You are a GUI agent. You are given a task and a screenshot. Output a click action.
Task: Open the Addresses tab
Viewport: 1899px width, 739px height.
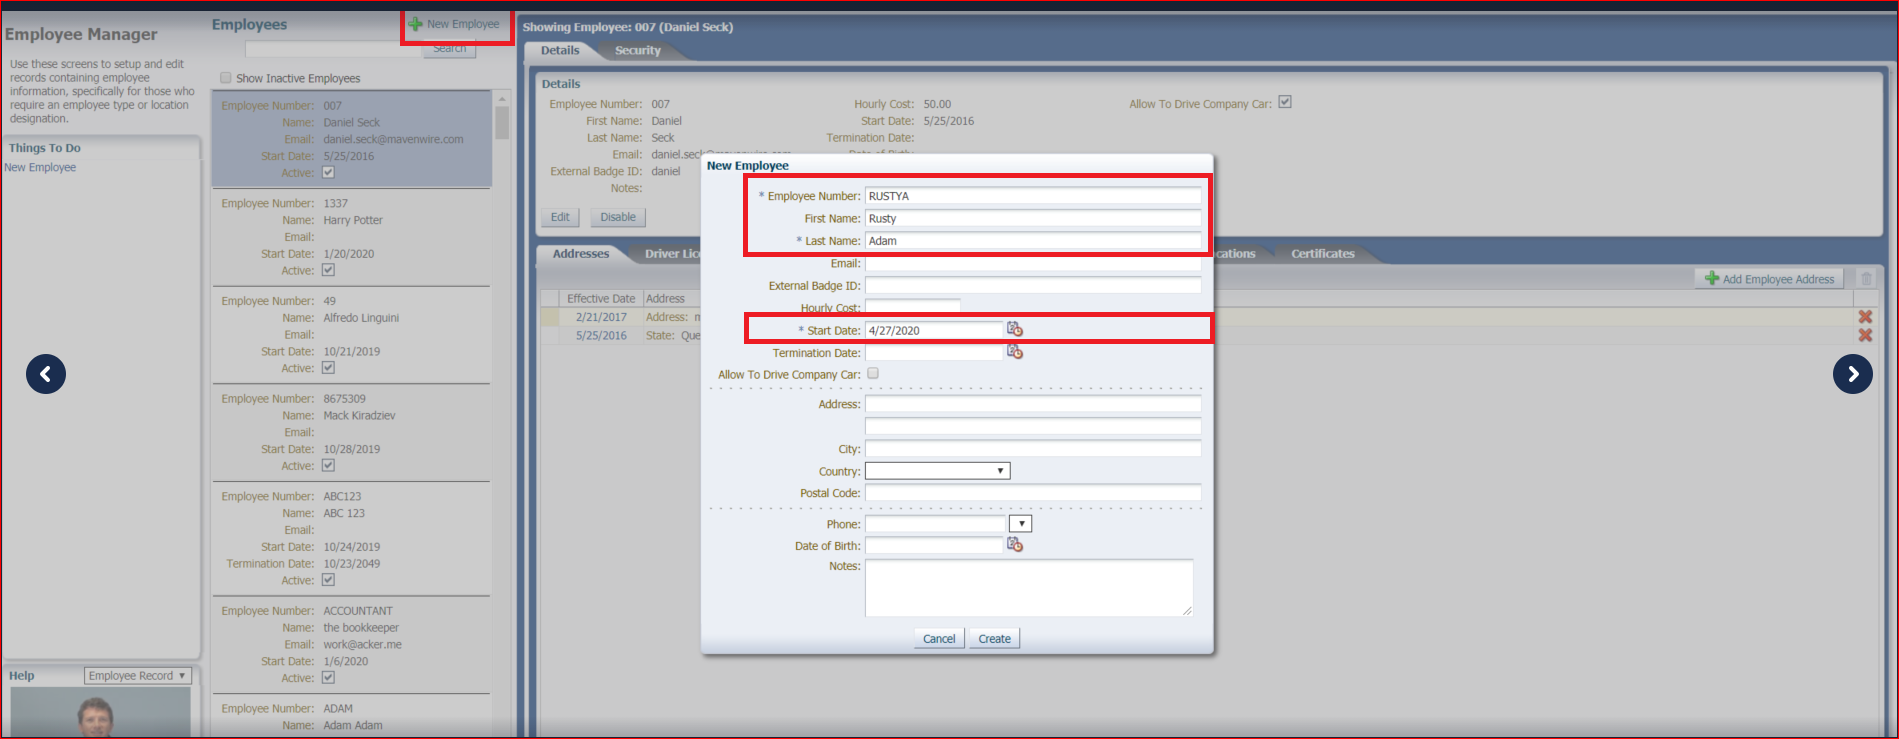(x=581, y=254)
